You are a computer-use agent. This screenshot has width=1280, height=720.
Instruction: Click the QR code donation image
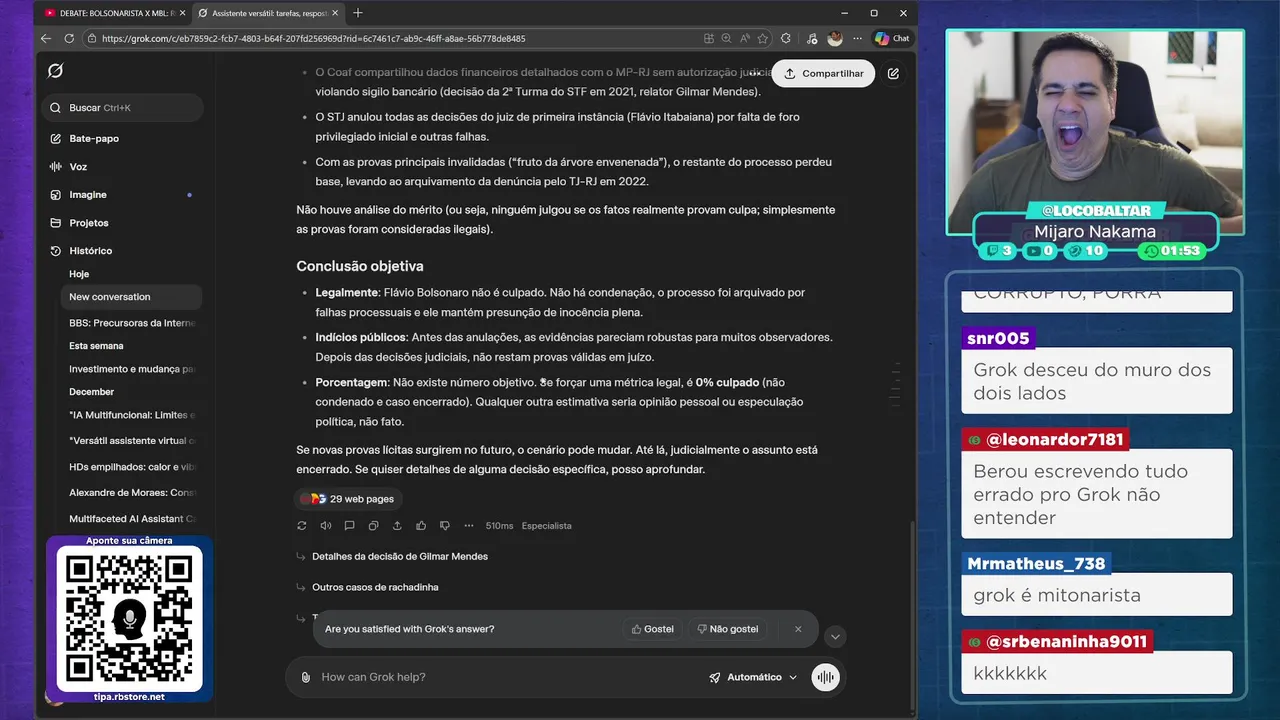[x=129, y=620]
